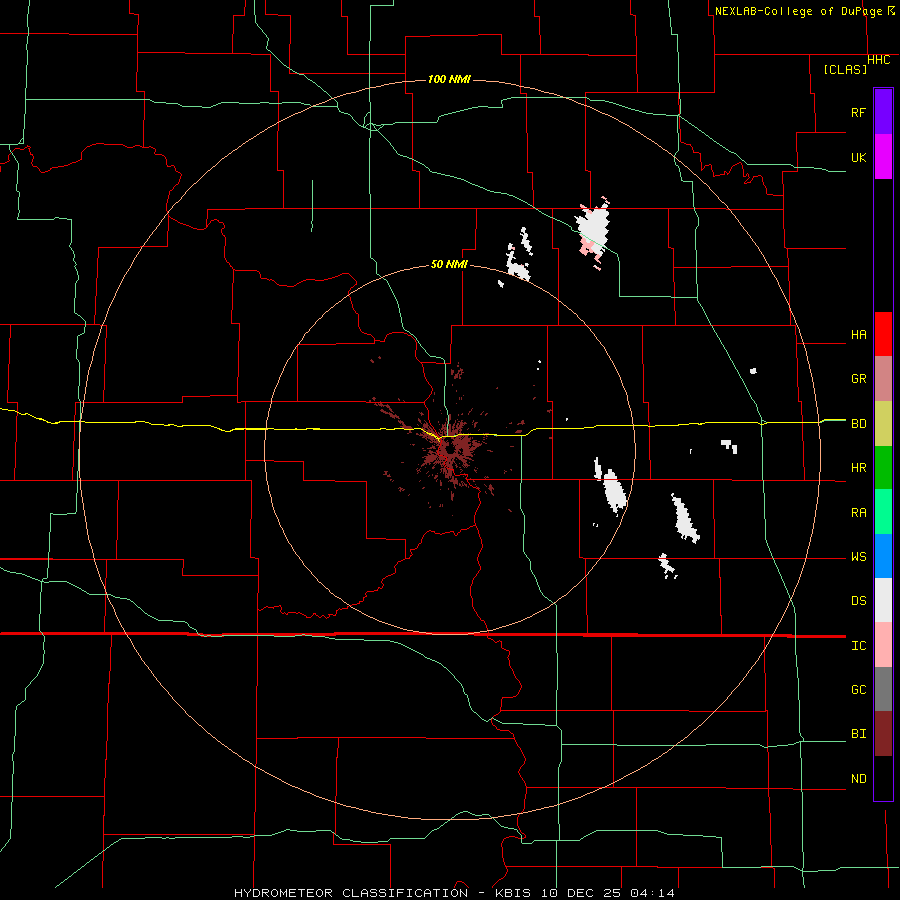
Task: Click the 100 NMI range ring label
Action: (449, 79)
